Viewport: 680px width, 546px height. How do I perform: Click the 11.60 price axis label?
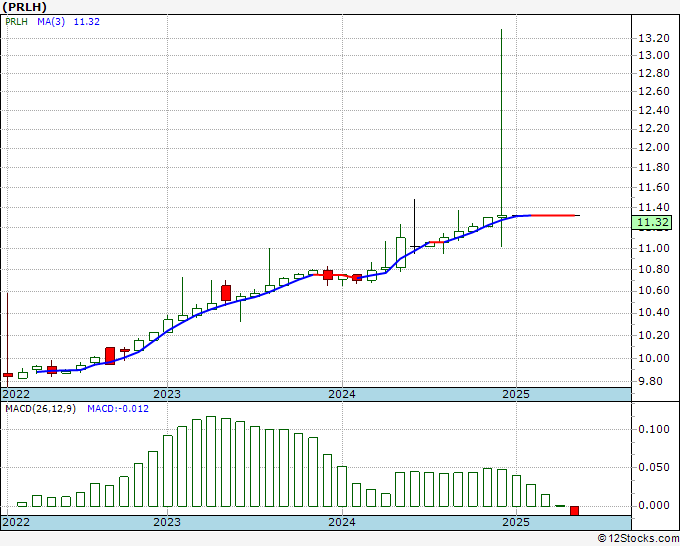[x=654, y=187]
